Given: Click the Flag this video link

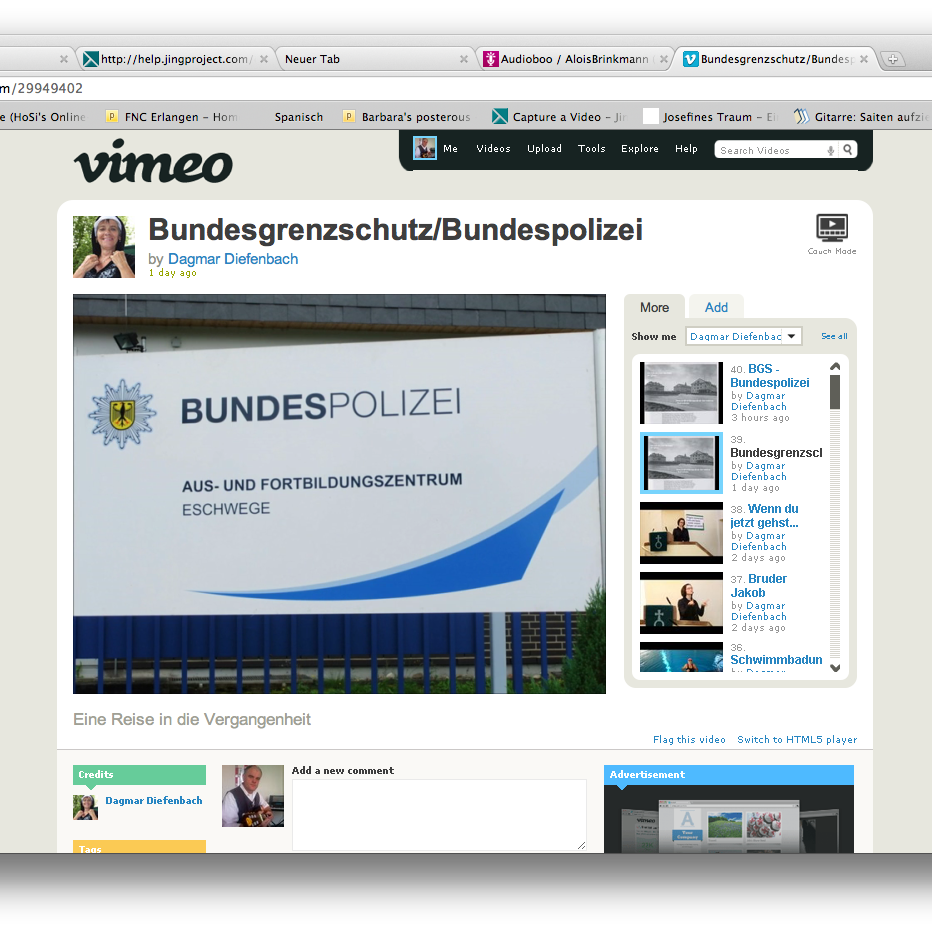Looking at the screenshot, I should tap(689, 740).
